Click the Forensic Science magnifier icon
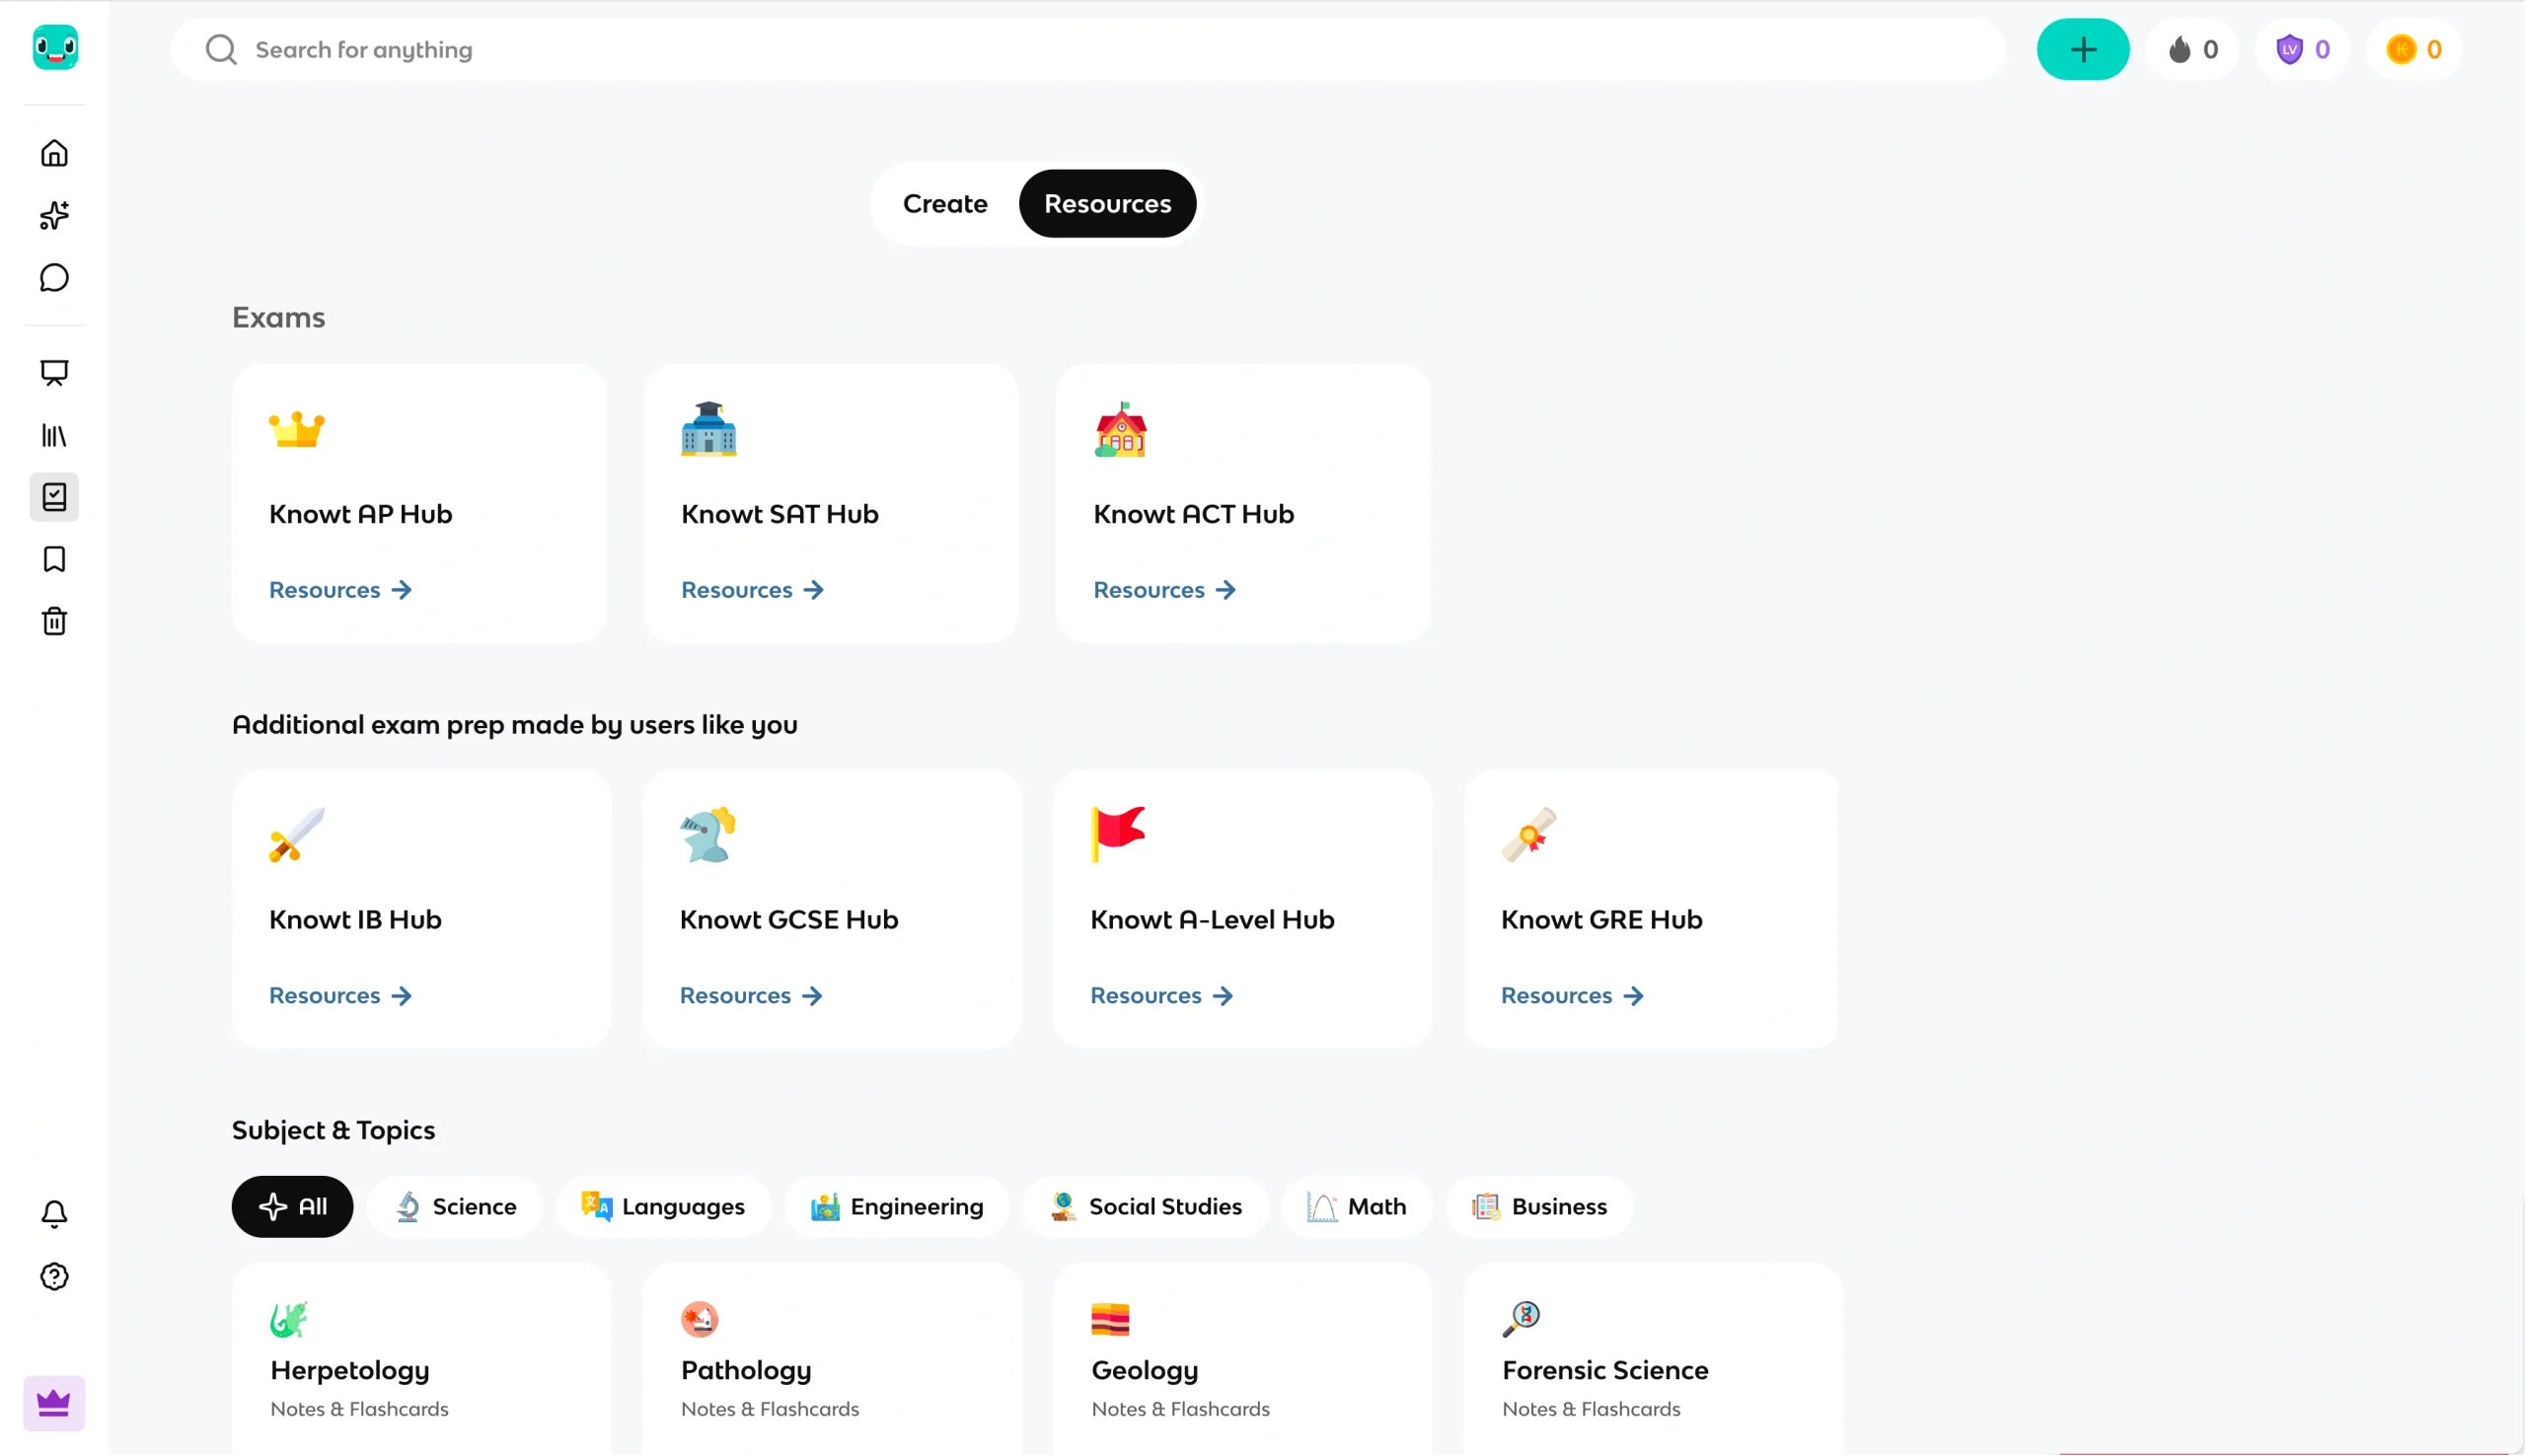Screen dimensions: 2526x1456 tap(1521, 1320)
